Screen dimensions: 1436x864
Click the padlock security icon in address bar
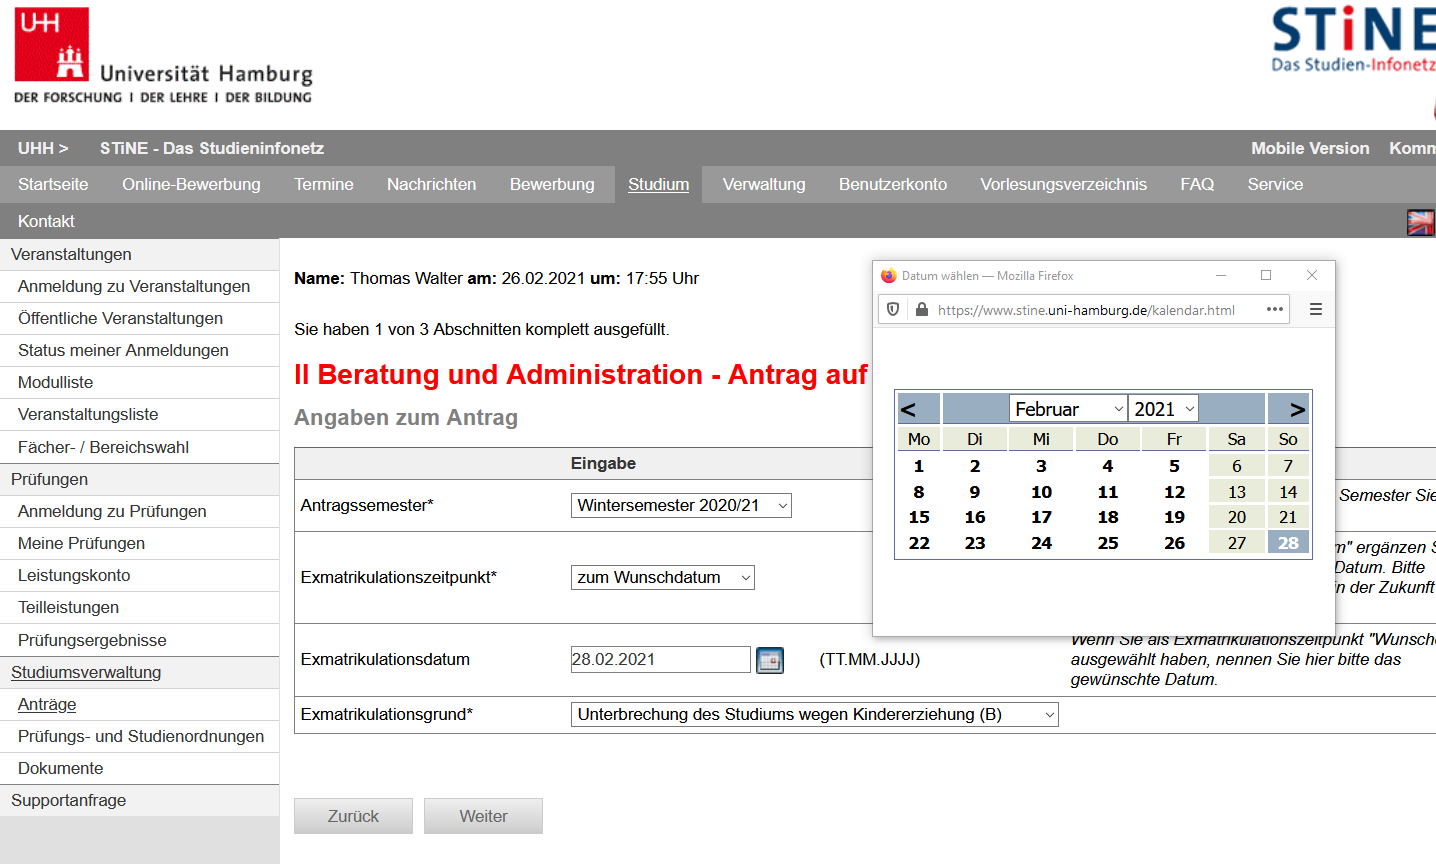coord(921,309)
